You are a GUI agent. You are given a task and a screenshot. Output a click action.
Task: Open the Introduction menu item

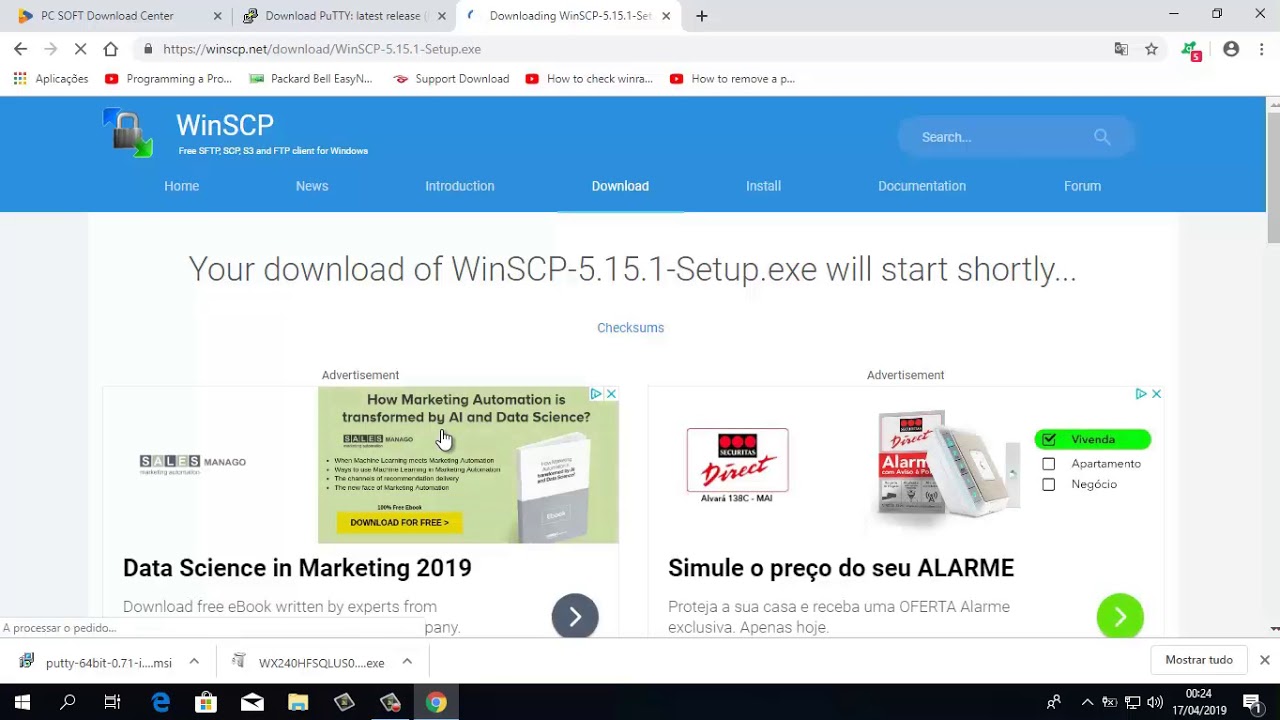(460, 186)
